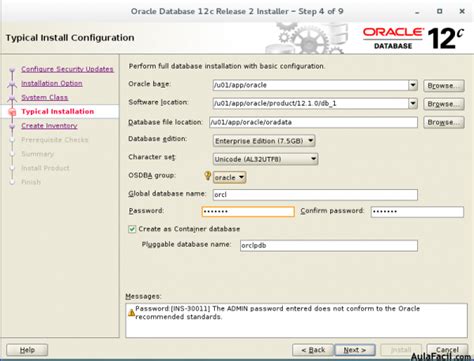This screenshot has width=474, height=361.
Task: Go to System Class step
Action: pos(45,97)
